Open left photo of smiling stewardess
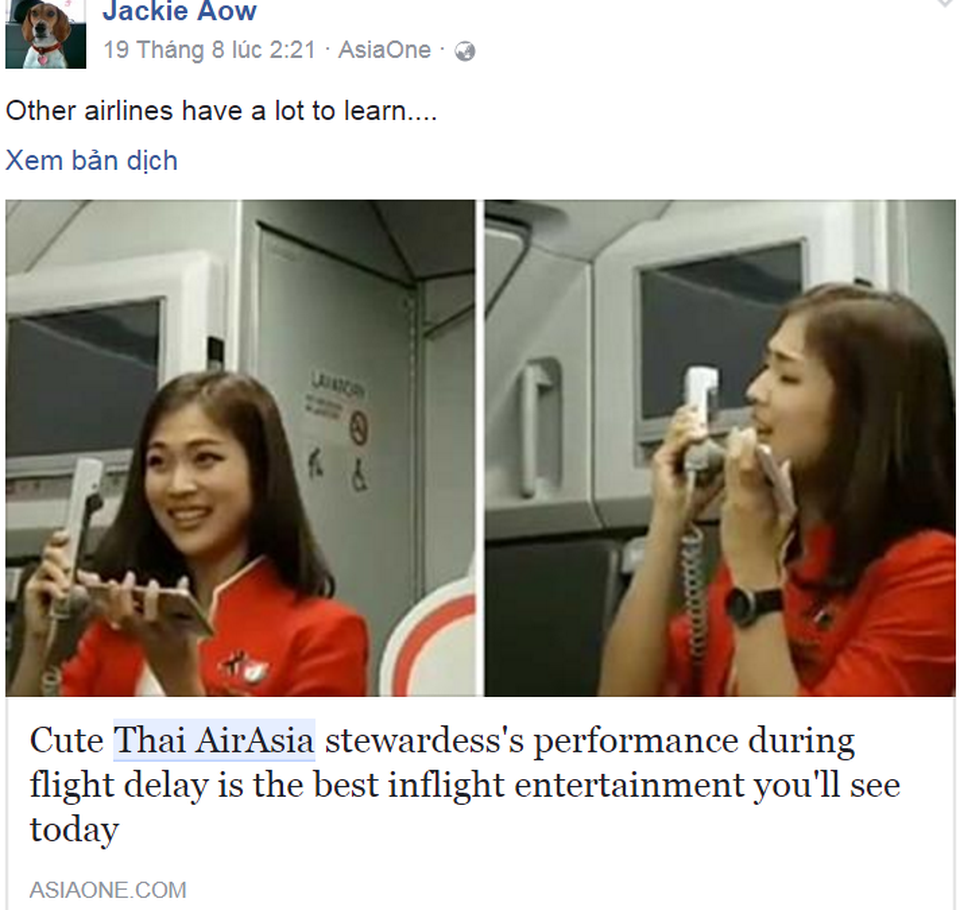Image resolution: width=960 pixels, height=910 pixels. click(x=240, y=447)
